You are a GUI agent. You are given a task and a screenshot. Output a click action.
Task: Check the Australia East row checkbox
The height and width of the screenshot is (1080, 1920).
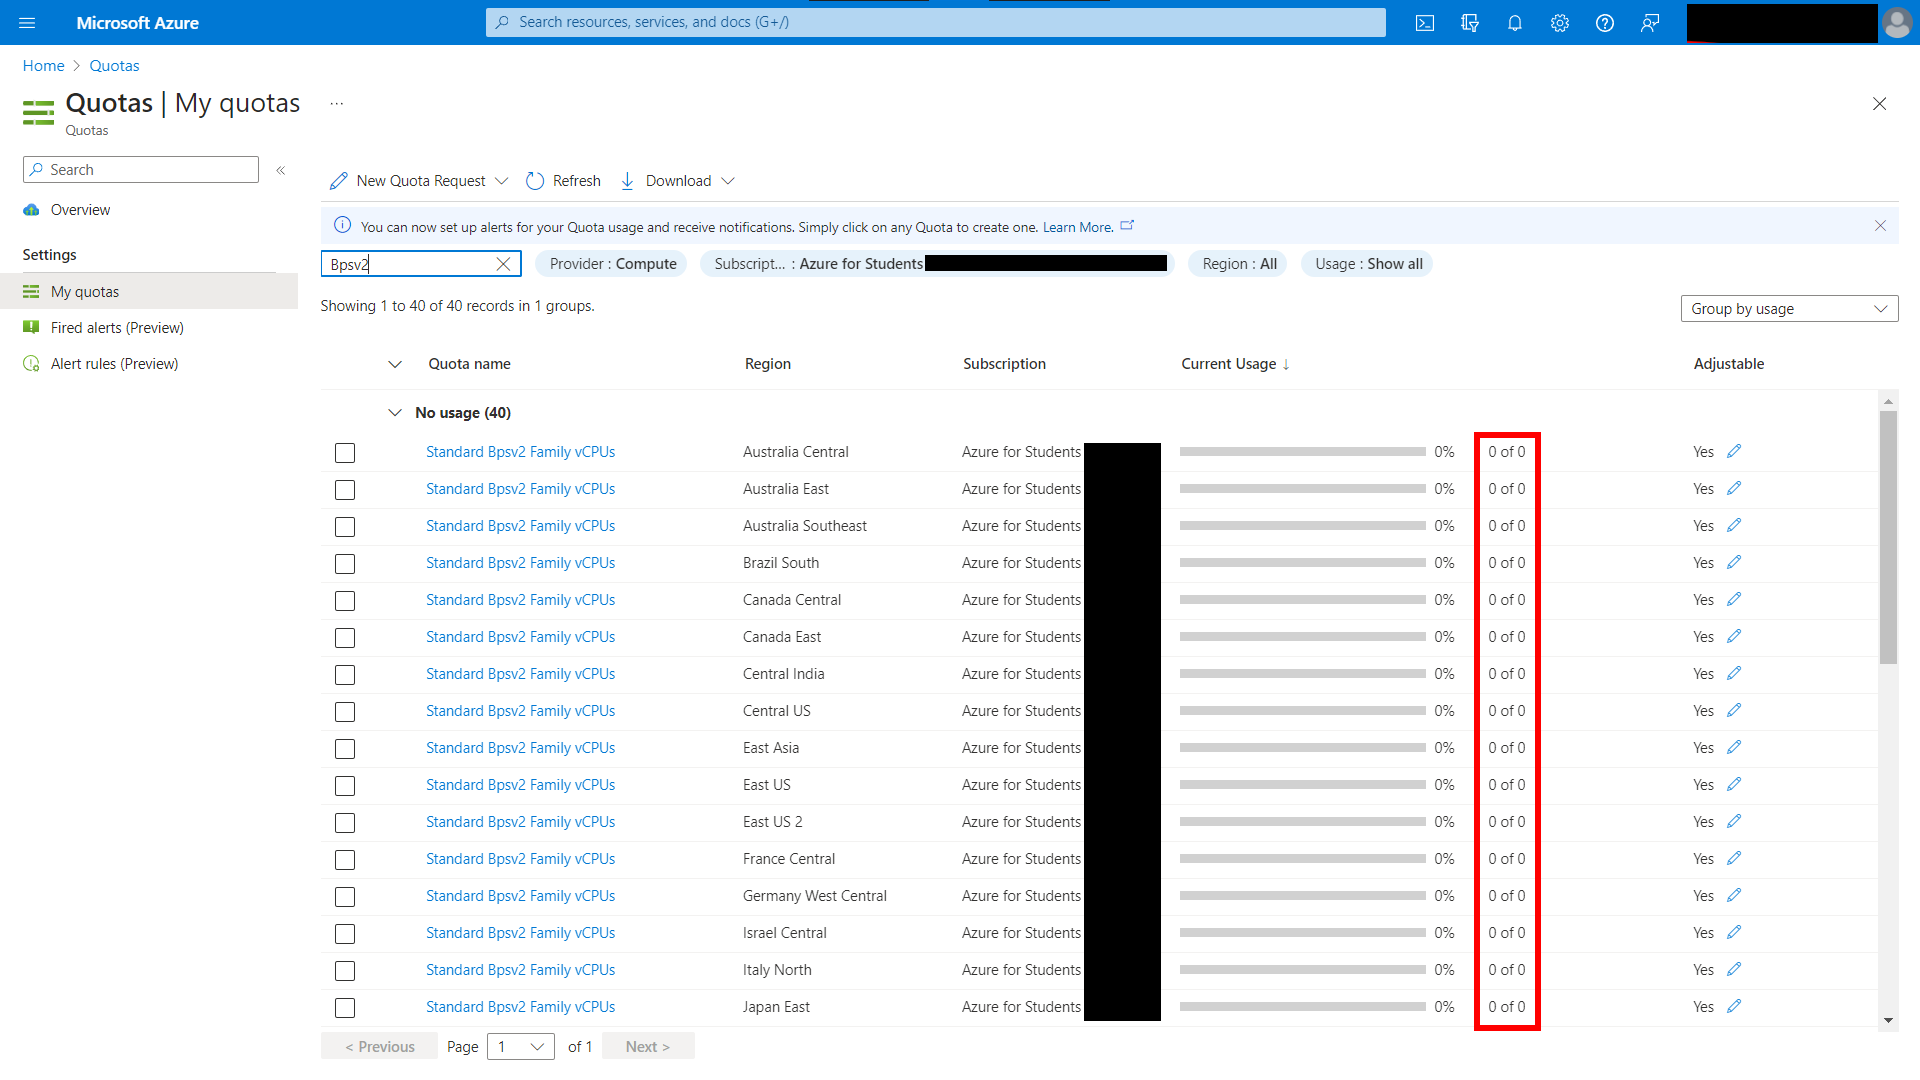click(345, 490)
